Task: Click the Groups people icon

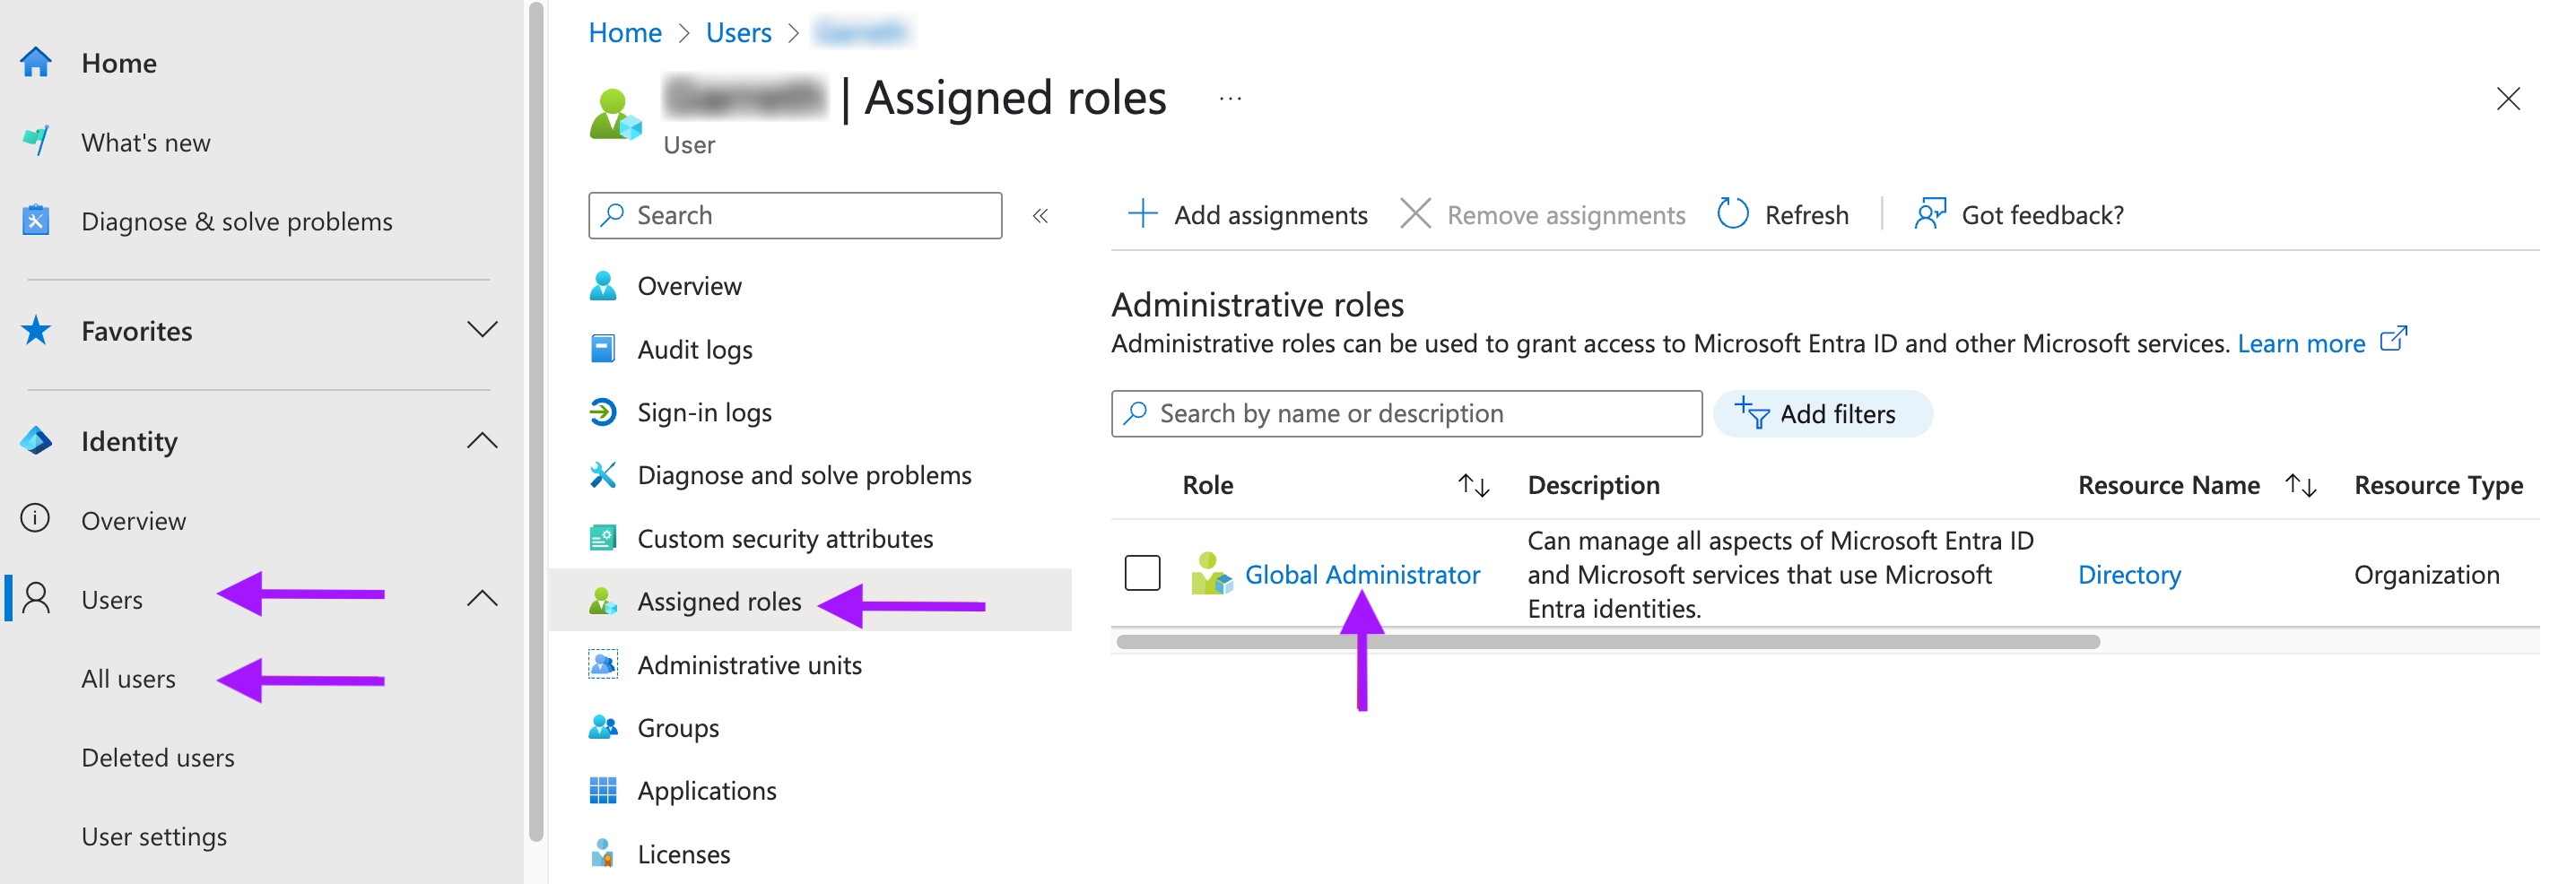Action: coord(603,727)
